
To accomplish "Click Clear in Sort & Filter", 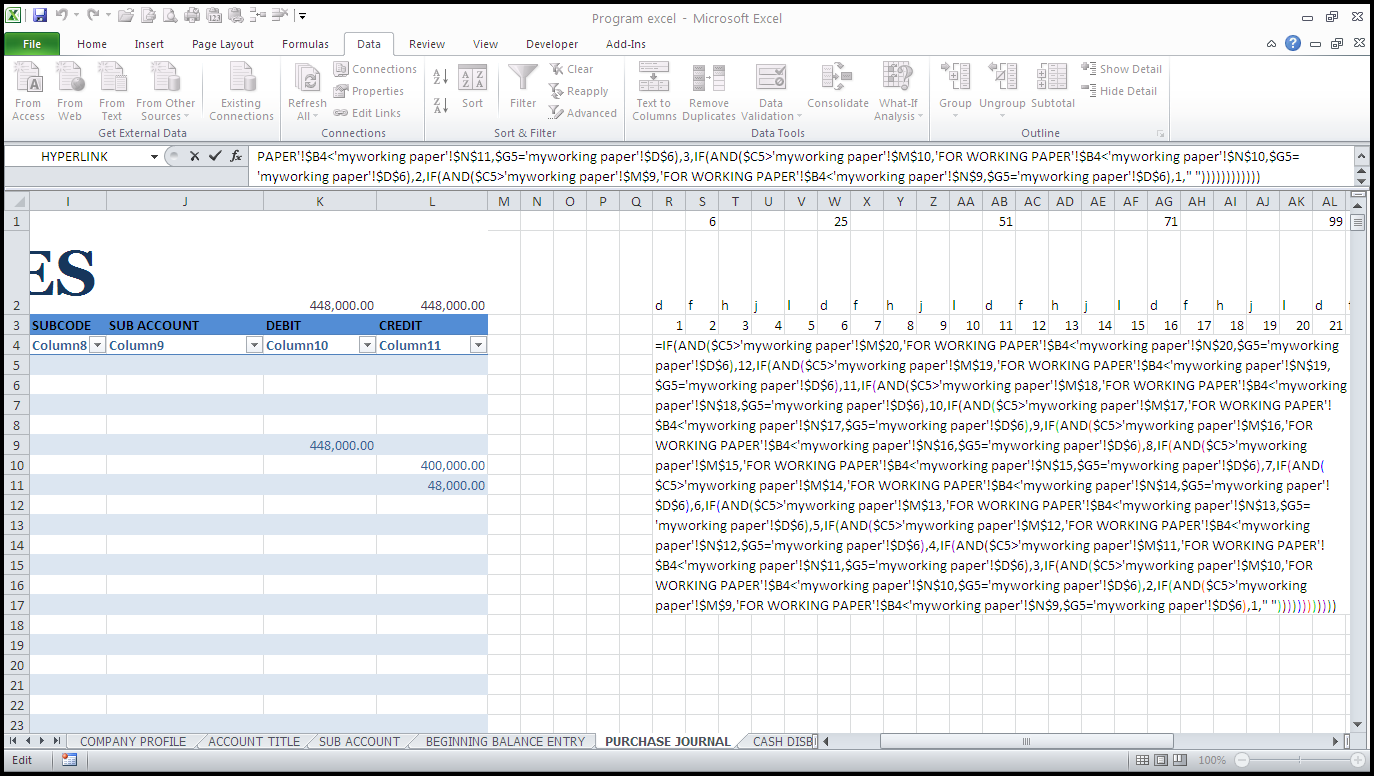I will click(x=571, y=69).
